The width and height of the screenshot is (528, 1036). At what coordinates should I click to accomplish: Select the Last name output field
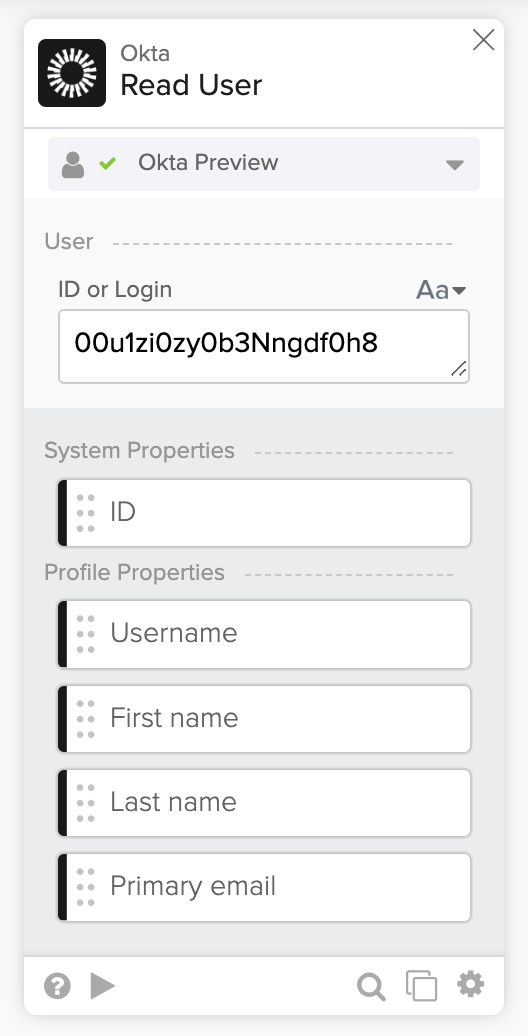[264, 803]
